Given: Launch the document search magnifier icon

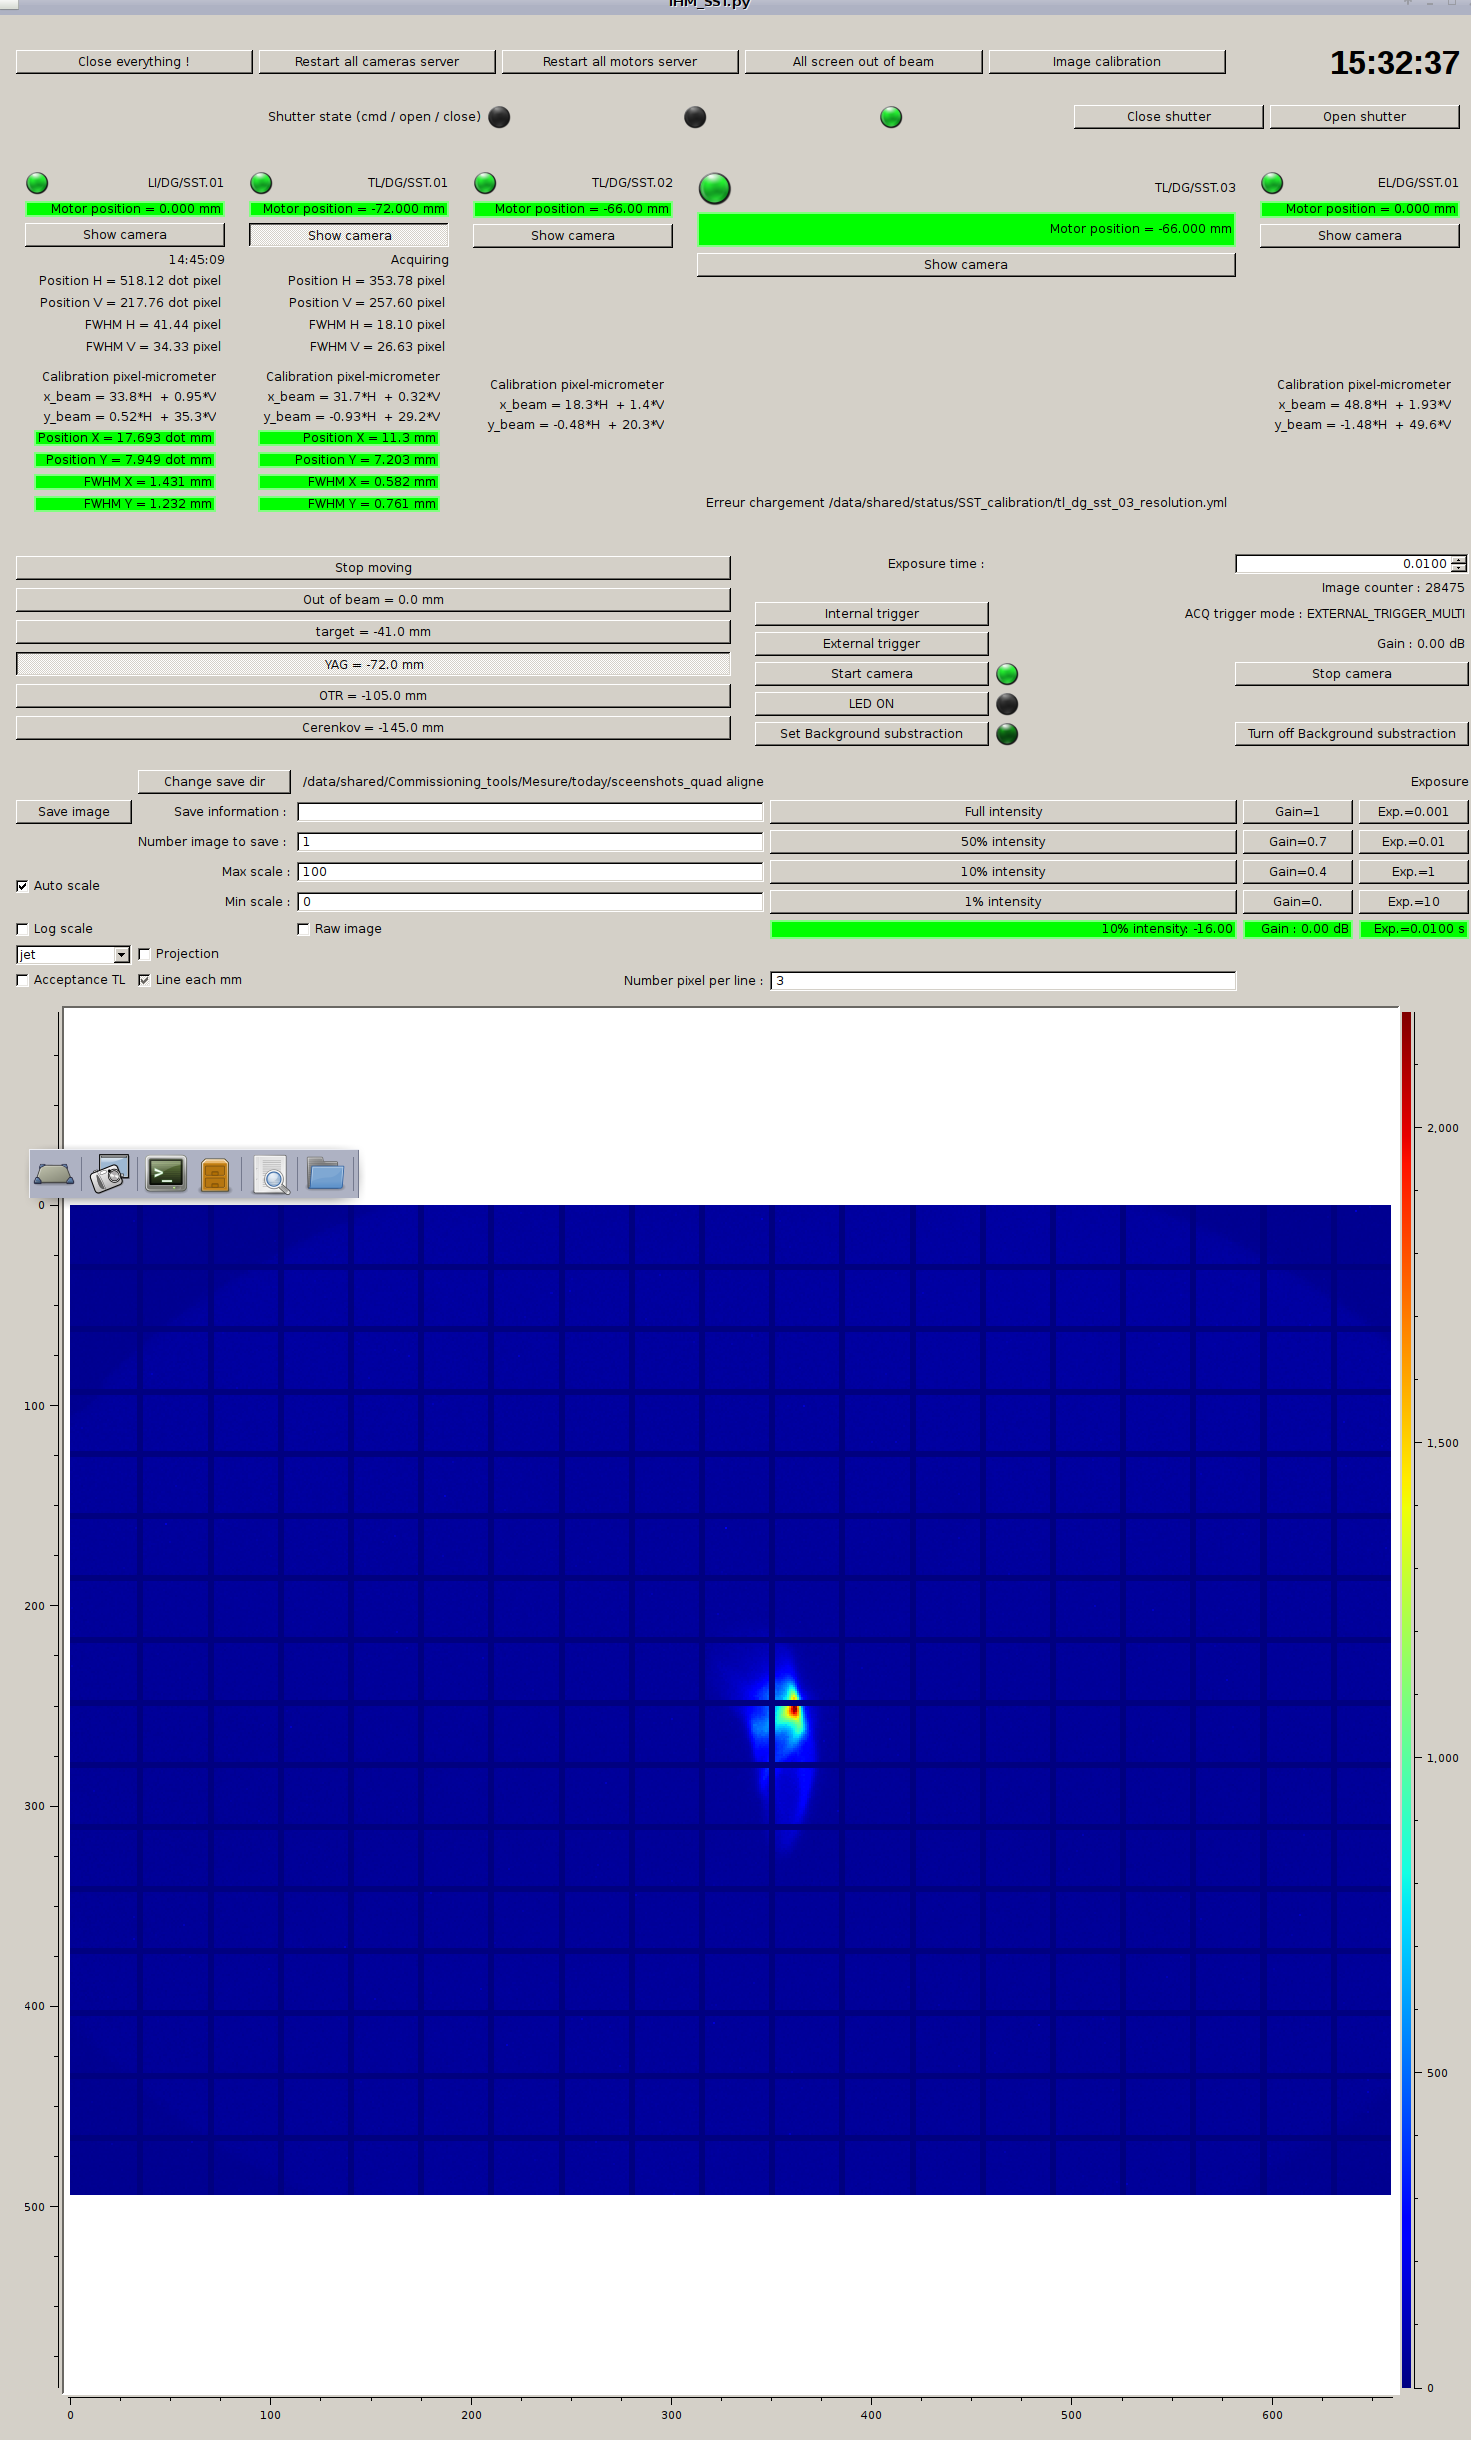Looking at the screenshot, I should [x=271, y=1175].
